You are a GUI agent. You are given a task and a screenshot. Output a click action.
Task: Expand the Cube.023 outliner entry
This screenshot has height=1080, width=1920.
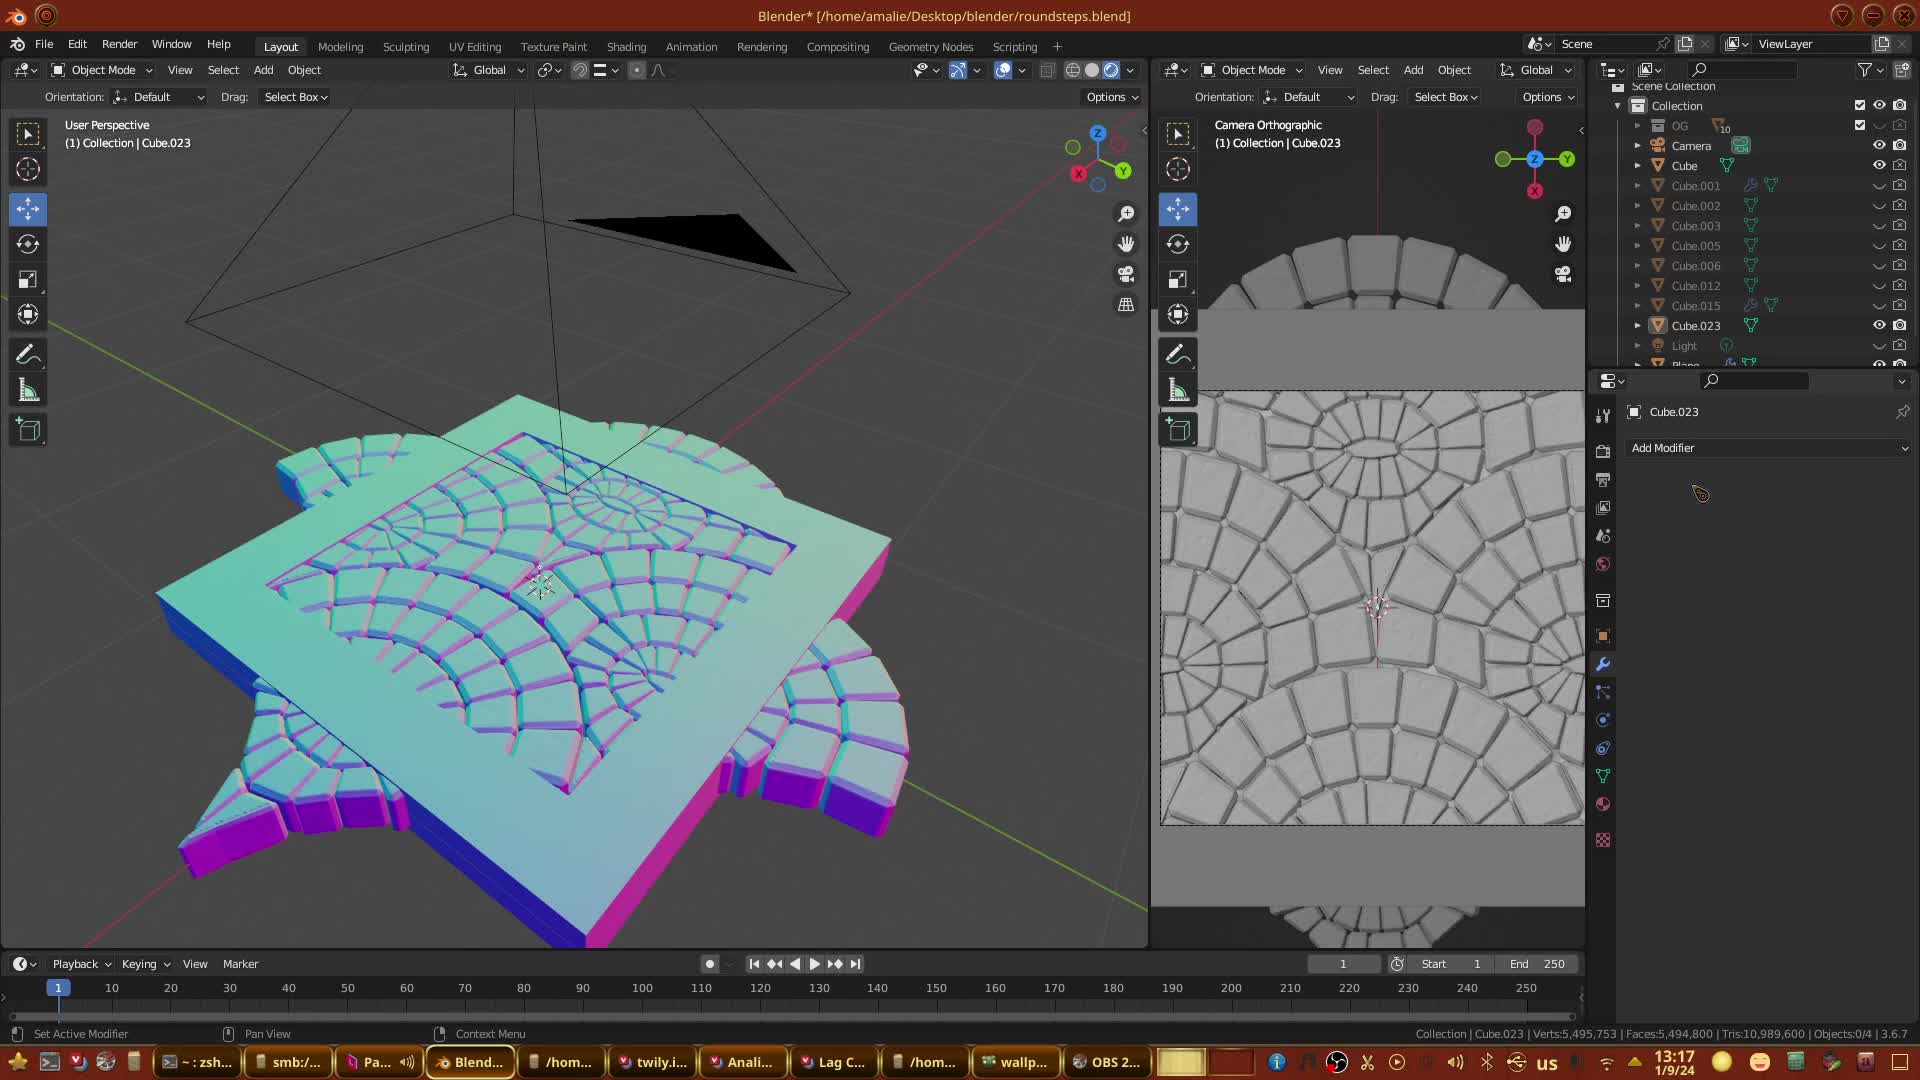1637,325
